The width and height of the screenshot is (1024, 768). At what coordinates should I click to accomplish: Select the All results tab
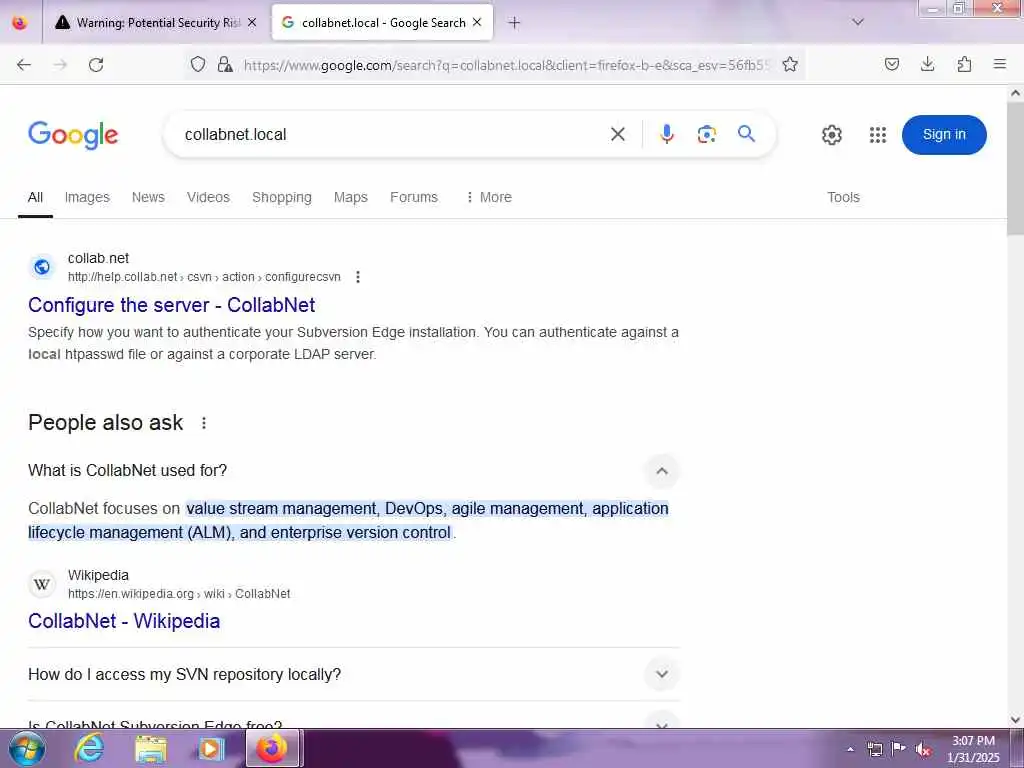pos(35,197)
